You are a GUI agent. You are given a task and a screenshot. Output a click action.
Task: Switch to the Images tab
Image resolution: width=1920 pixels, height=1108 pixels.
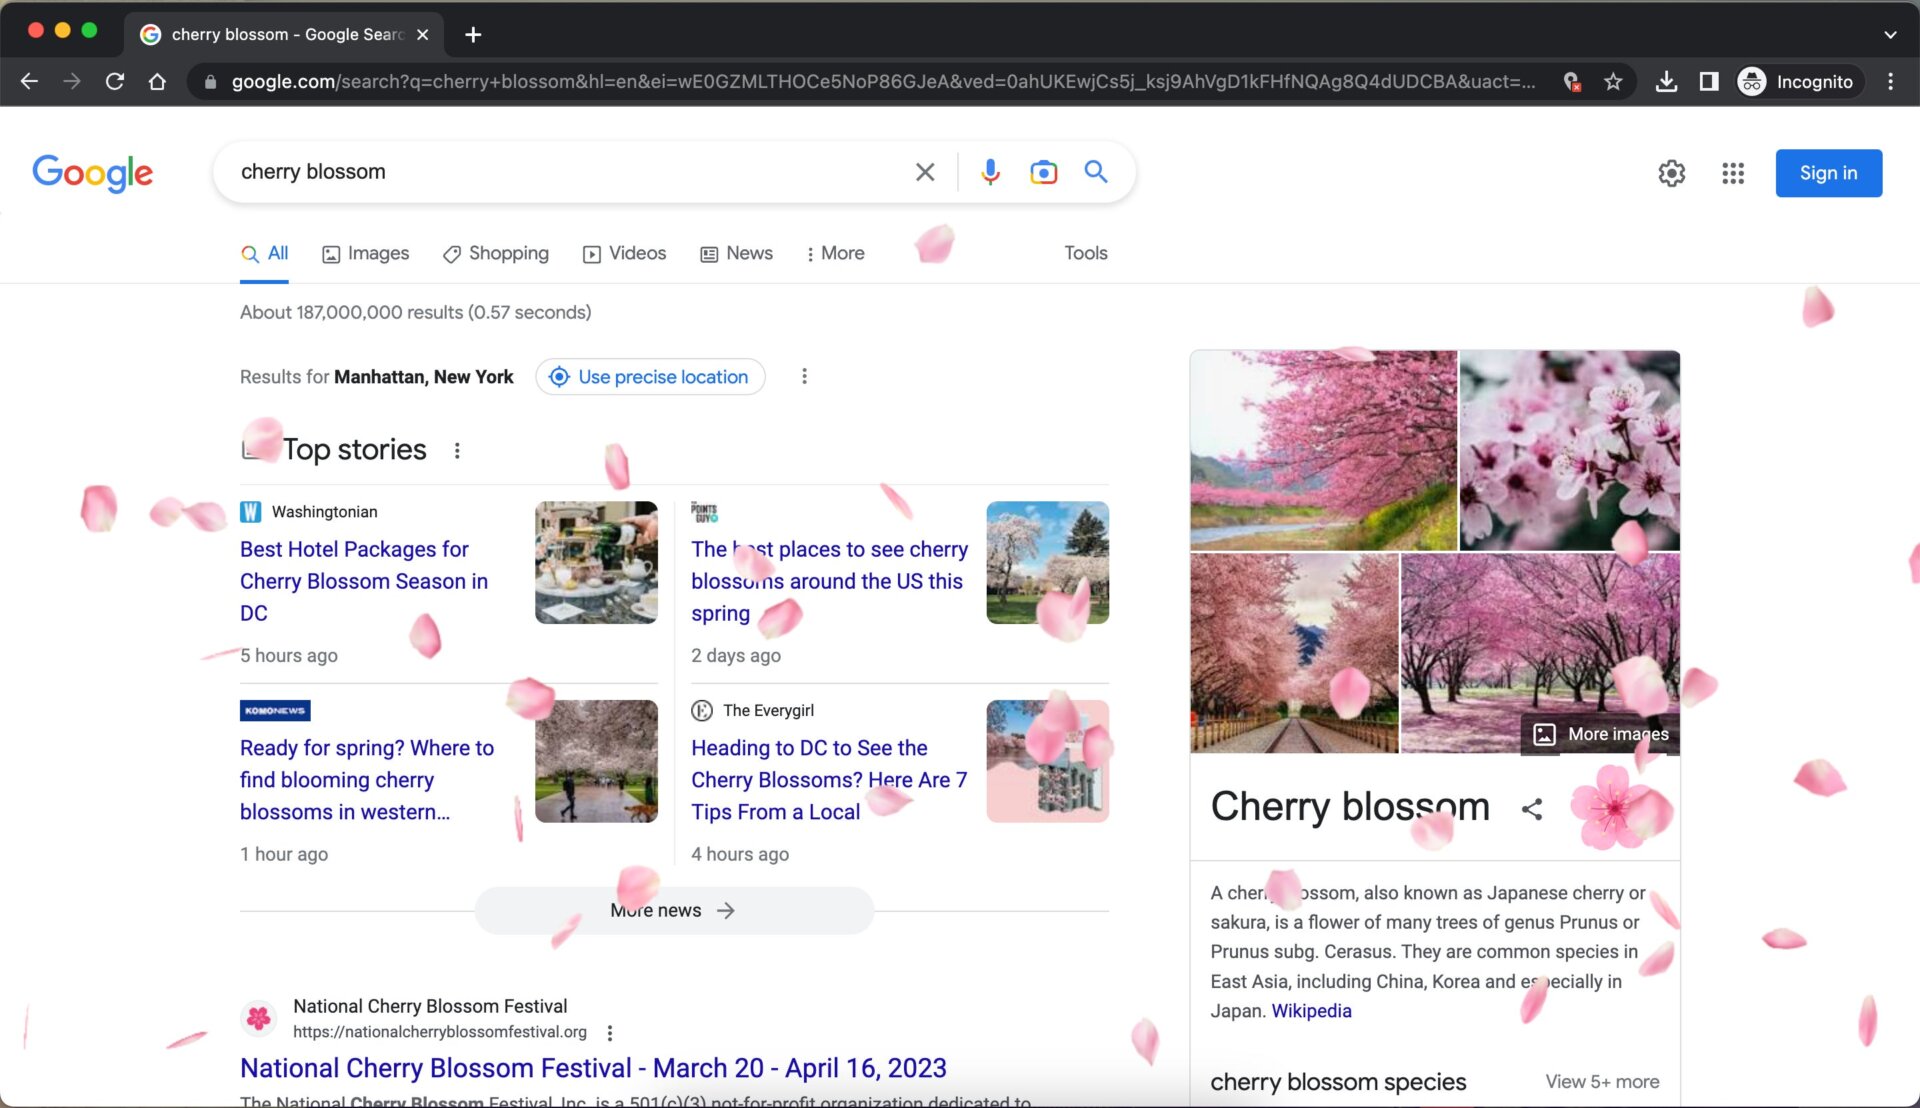coord(365,253)
